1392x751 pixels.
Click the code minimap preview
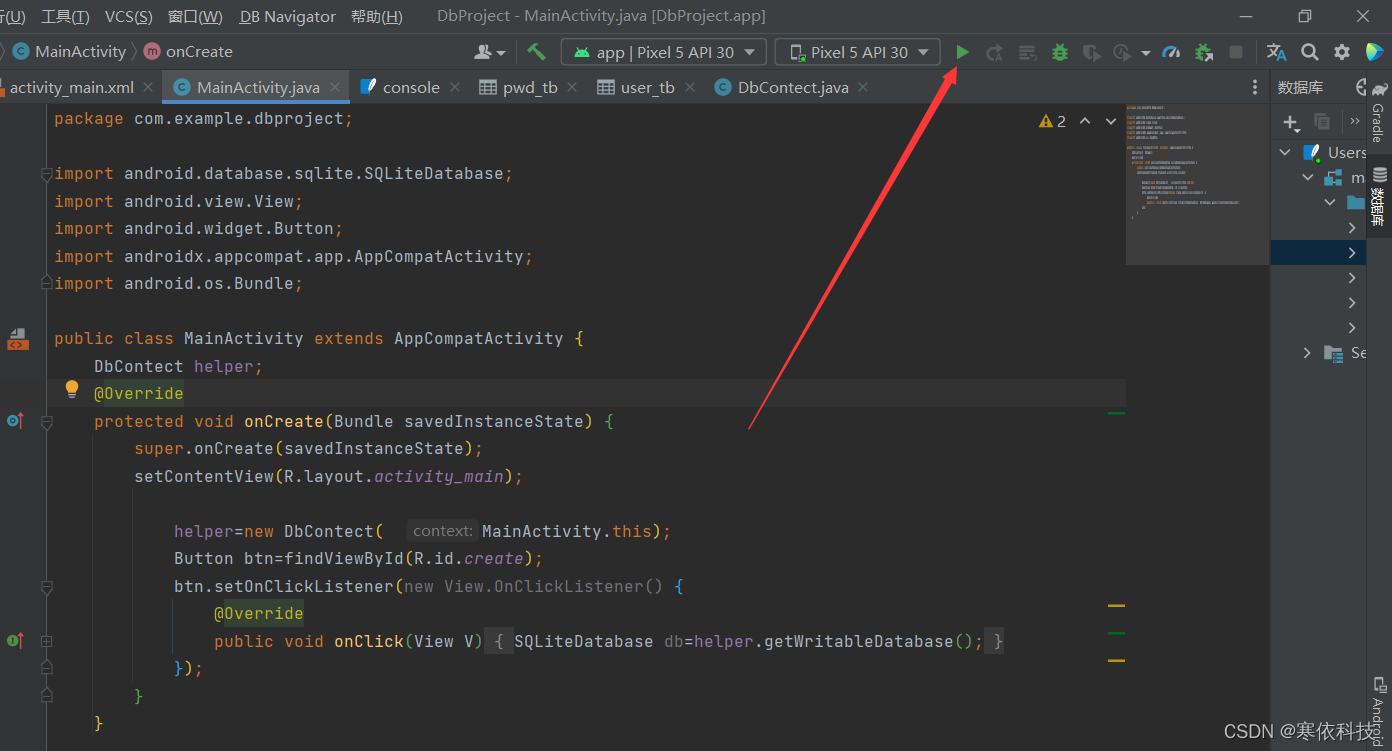(1197, 183)
